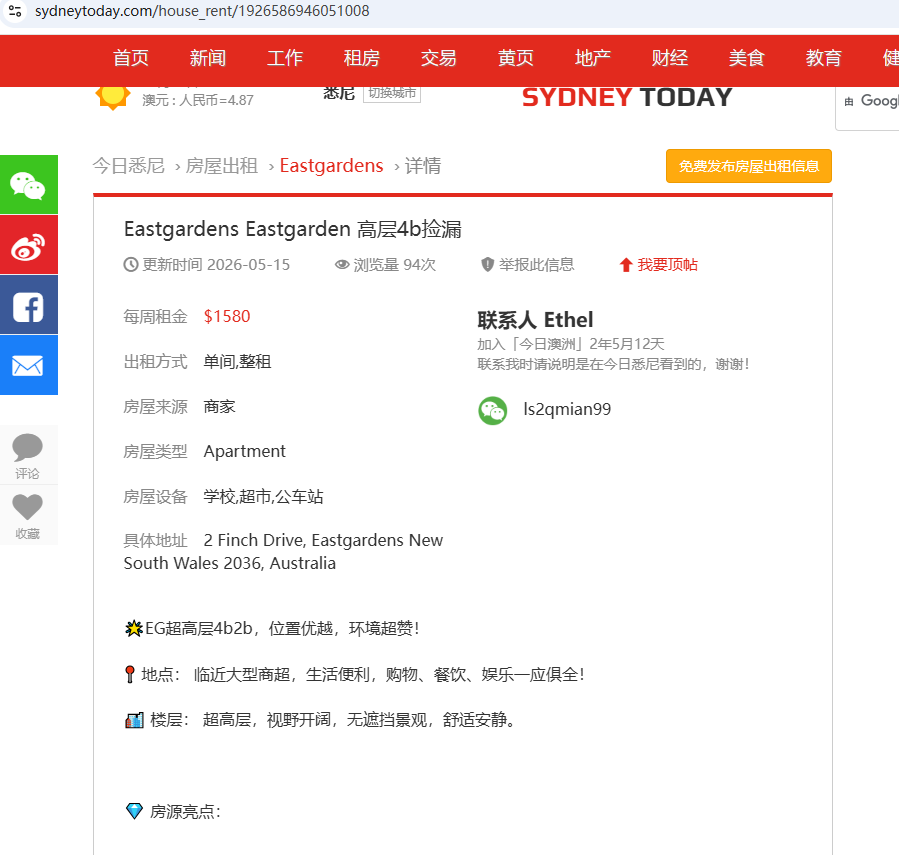Click the shield report icon
899x855 pixels.
pyautogui.click(x=487, y=264)
